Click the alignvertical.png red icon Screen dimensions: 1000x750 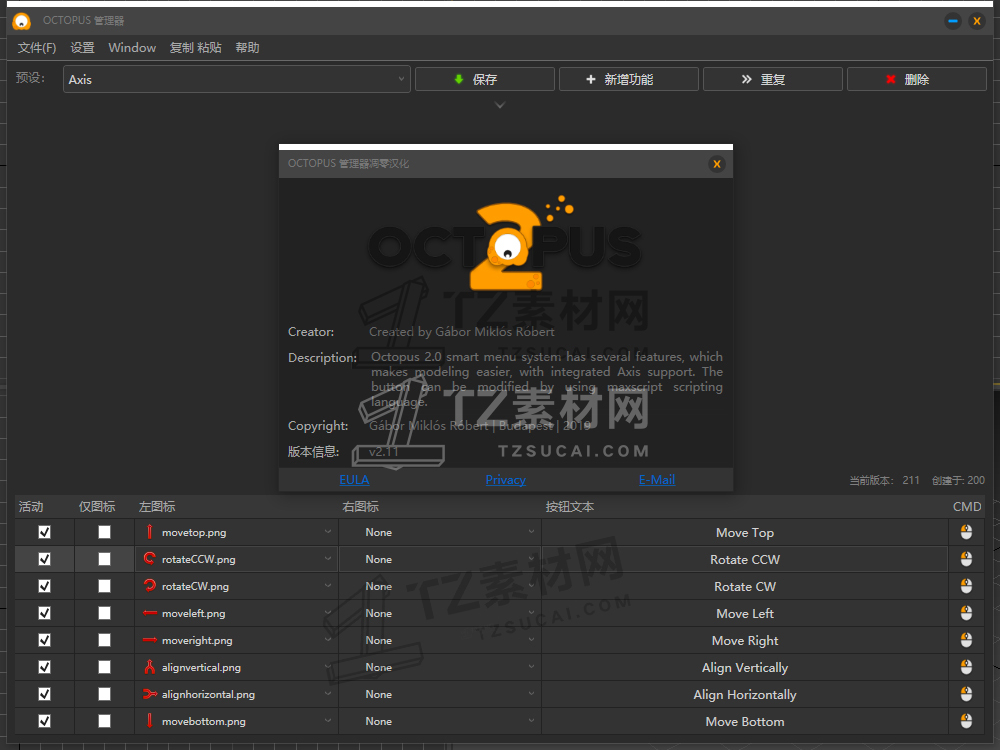click(149, 667)
